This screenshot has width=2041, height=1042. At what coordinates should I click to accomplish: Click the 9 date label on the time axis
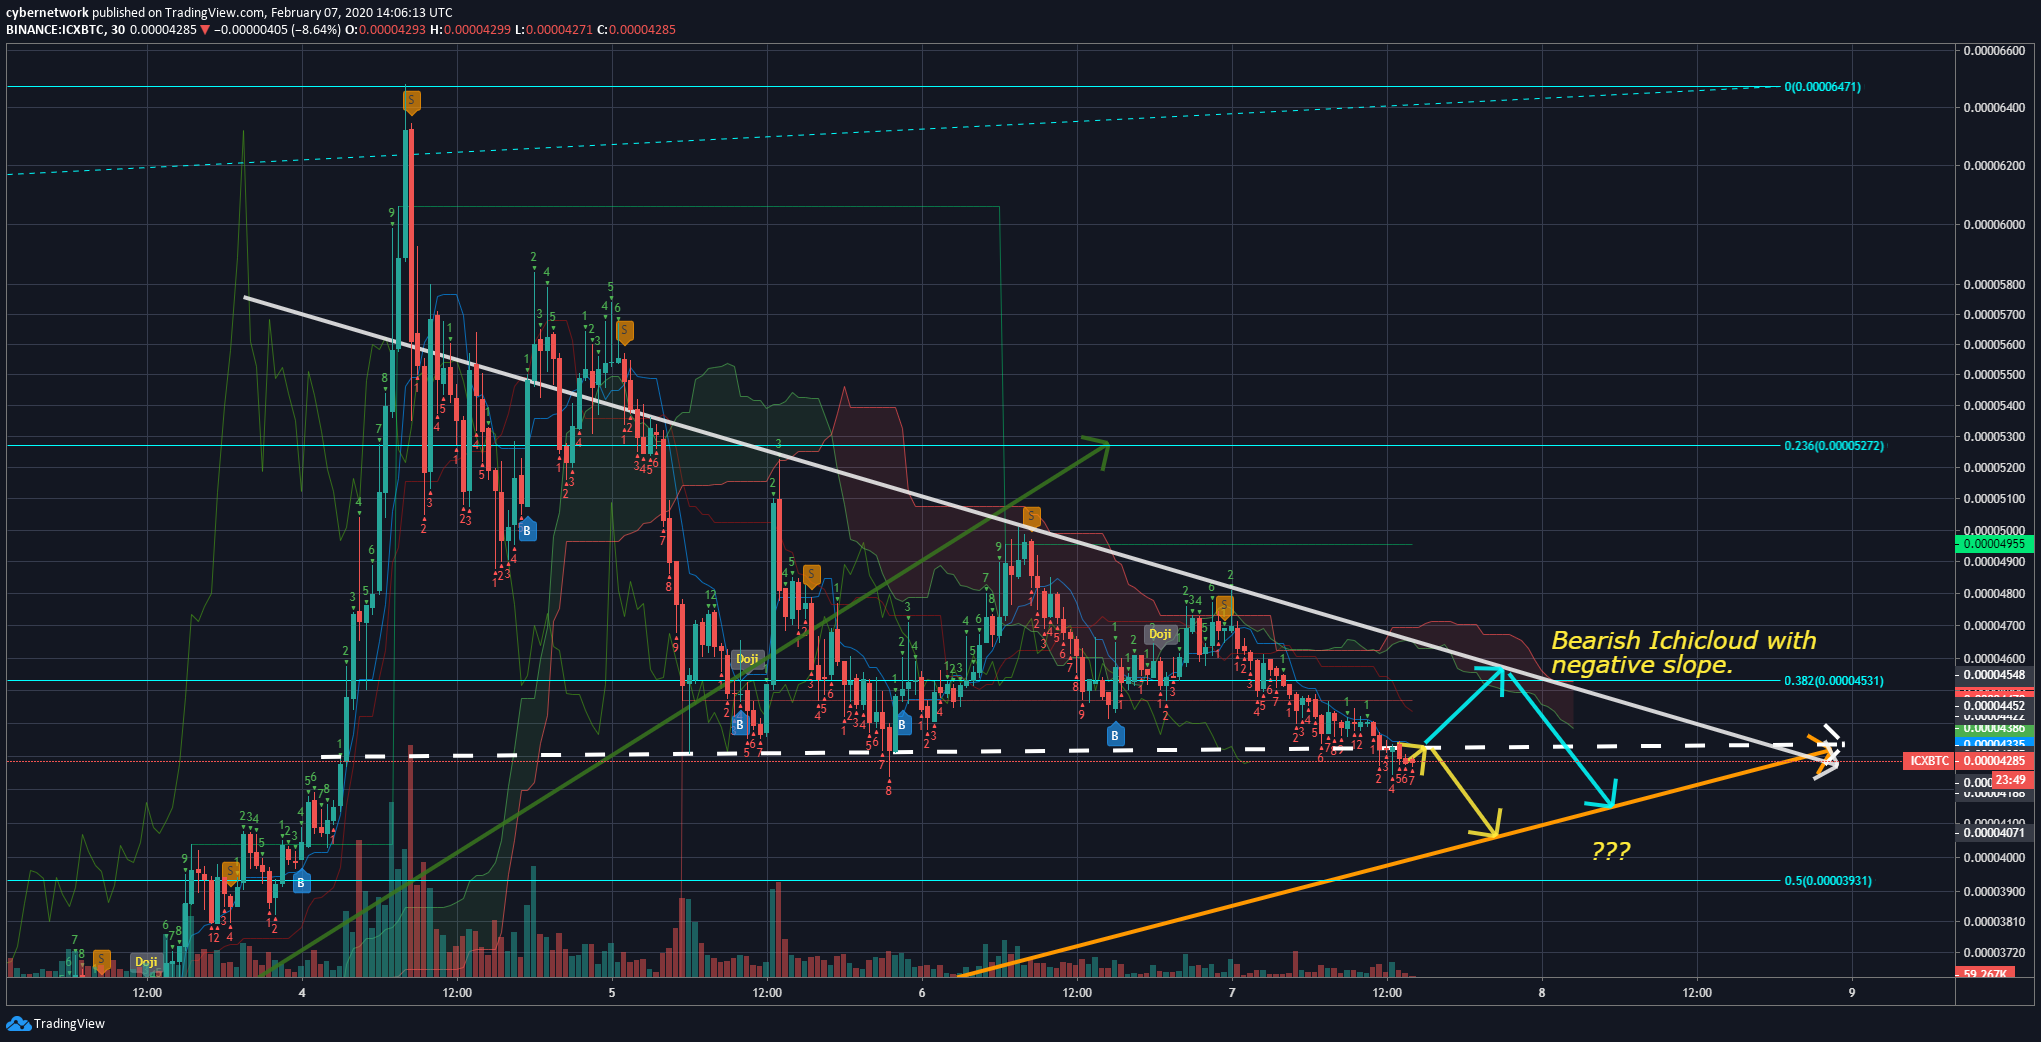pyautogui.click(x=1852, y=993)
